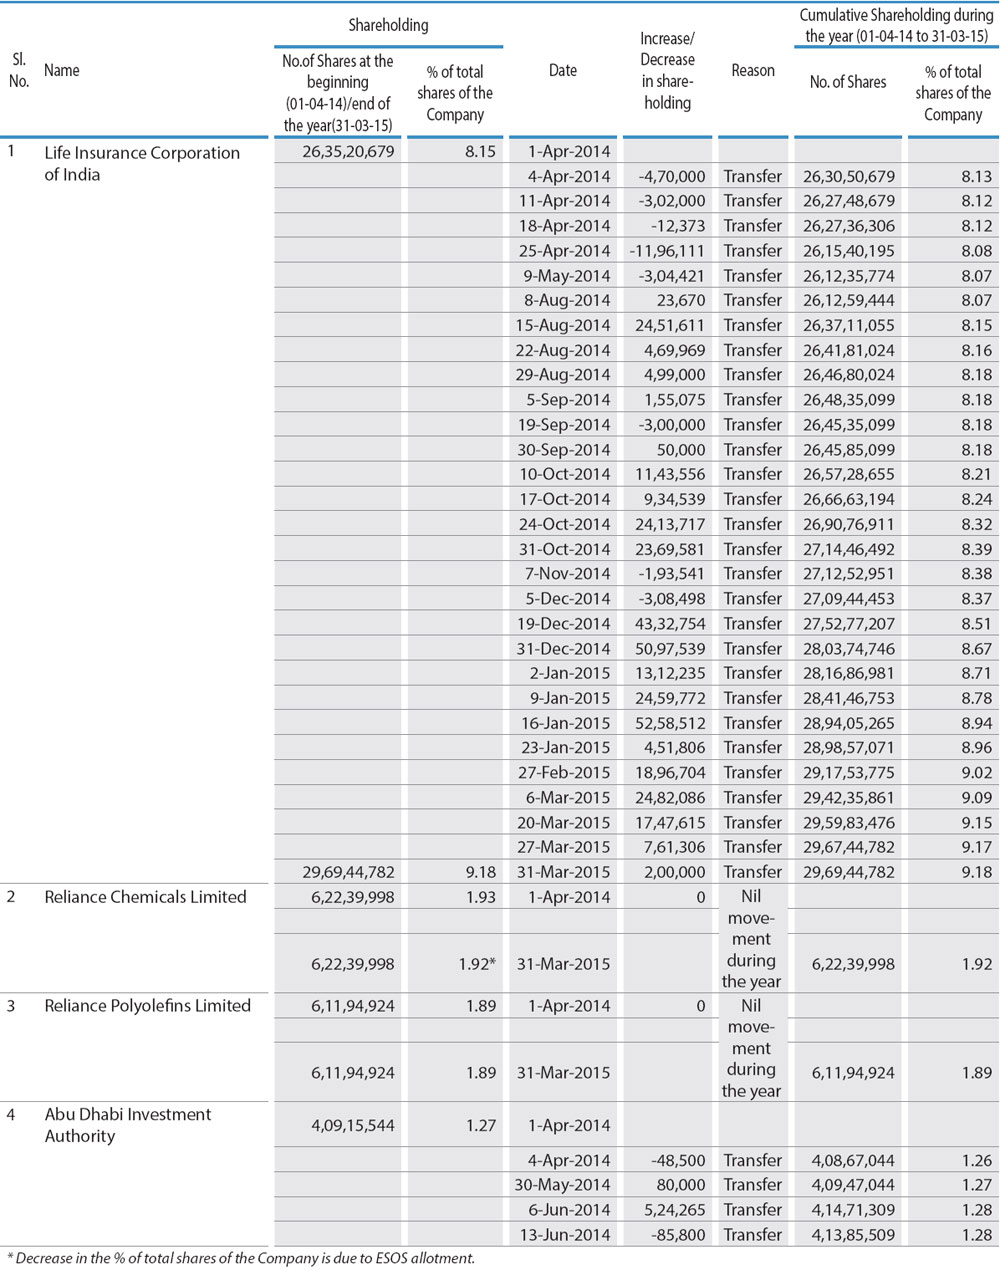Image resolution: width=1000 pixels, height=1270 pixels.
Task: Select the -48,500 decrease value
Action: click(672, 1161)
